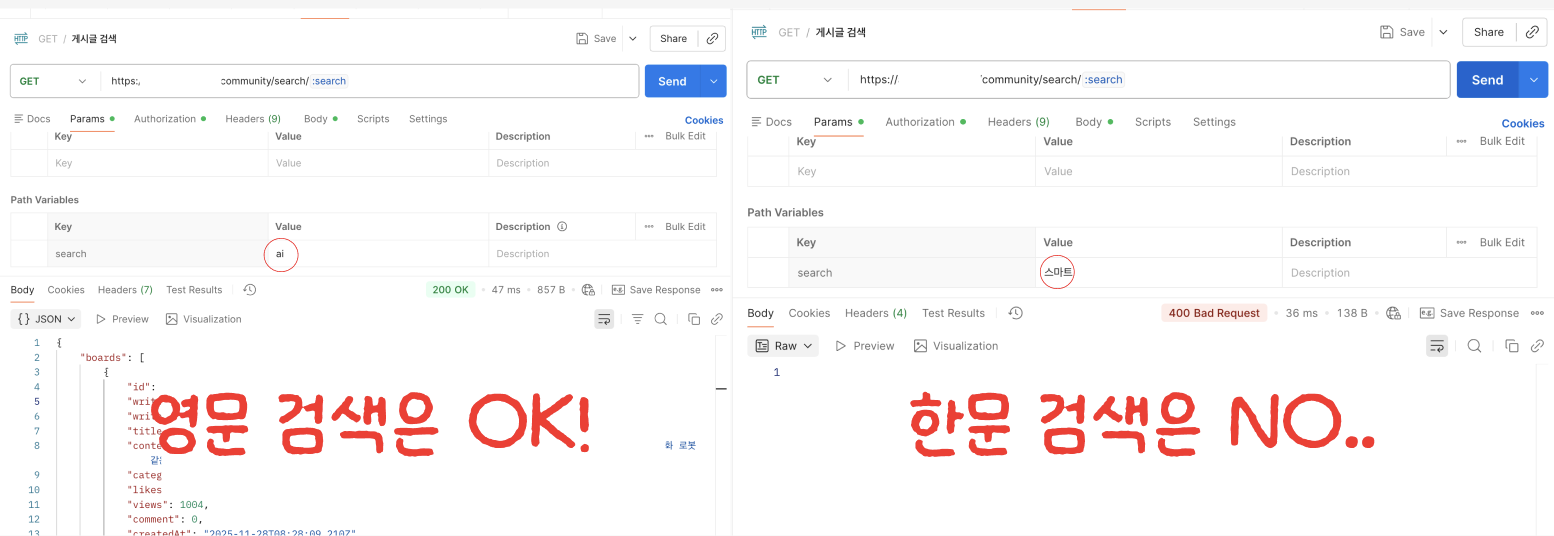The height and width of the screenshot is (536, 1554).
Task: Click the HTTP request icon in left window
Action: pos(21,39)
